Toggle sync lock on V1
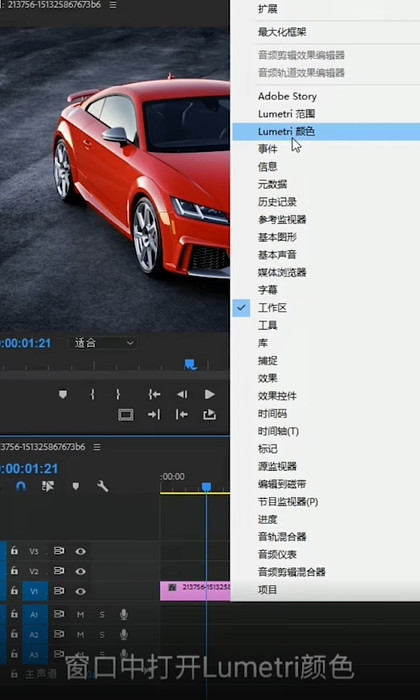Image resolution: width=420 pixels, height=700 pixels. [x=59, y=591]
